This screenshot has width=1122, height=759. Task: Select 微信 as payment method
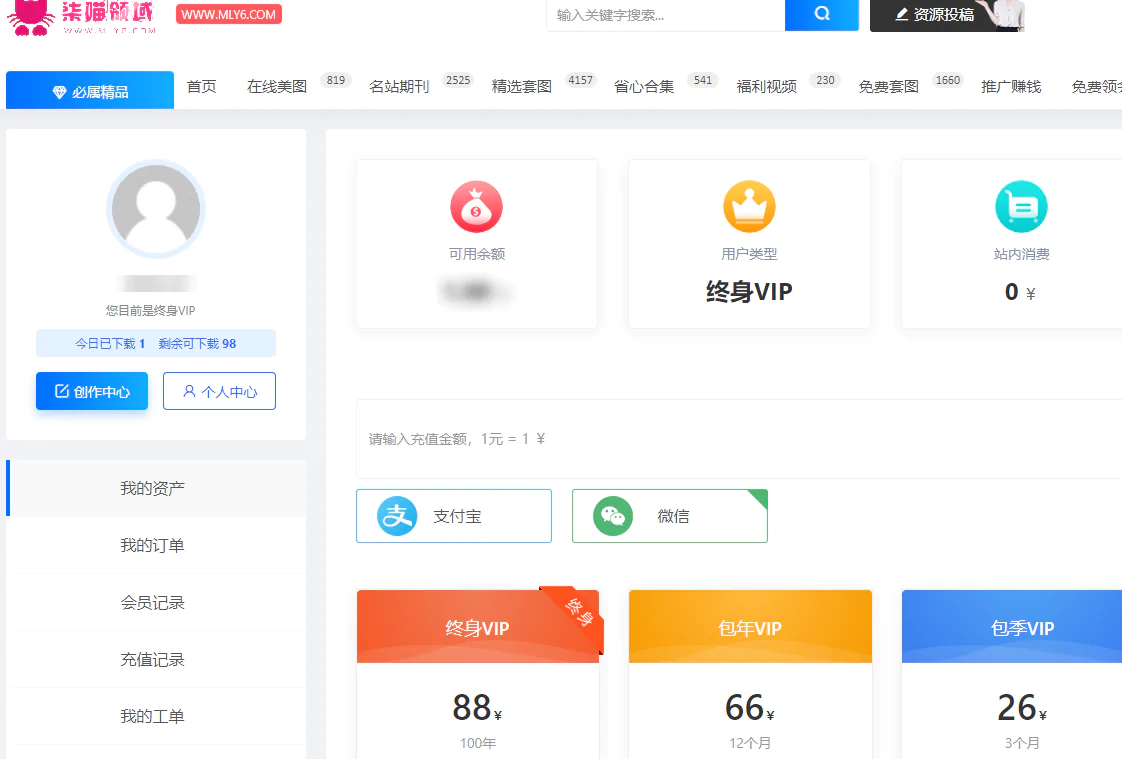(x=670, y=516)
